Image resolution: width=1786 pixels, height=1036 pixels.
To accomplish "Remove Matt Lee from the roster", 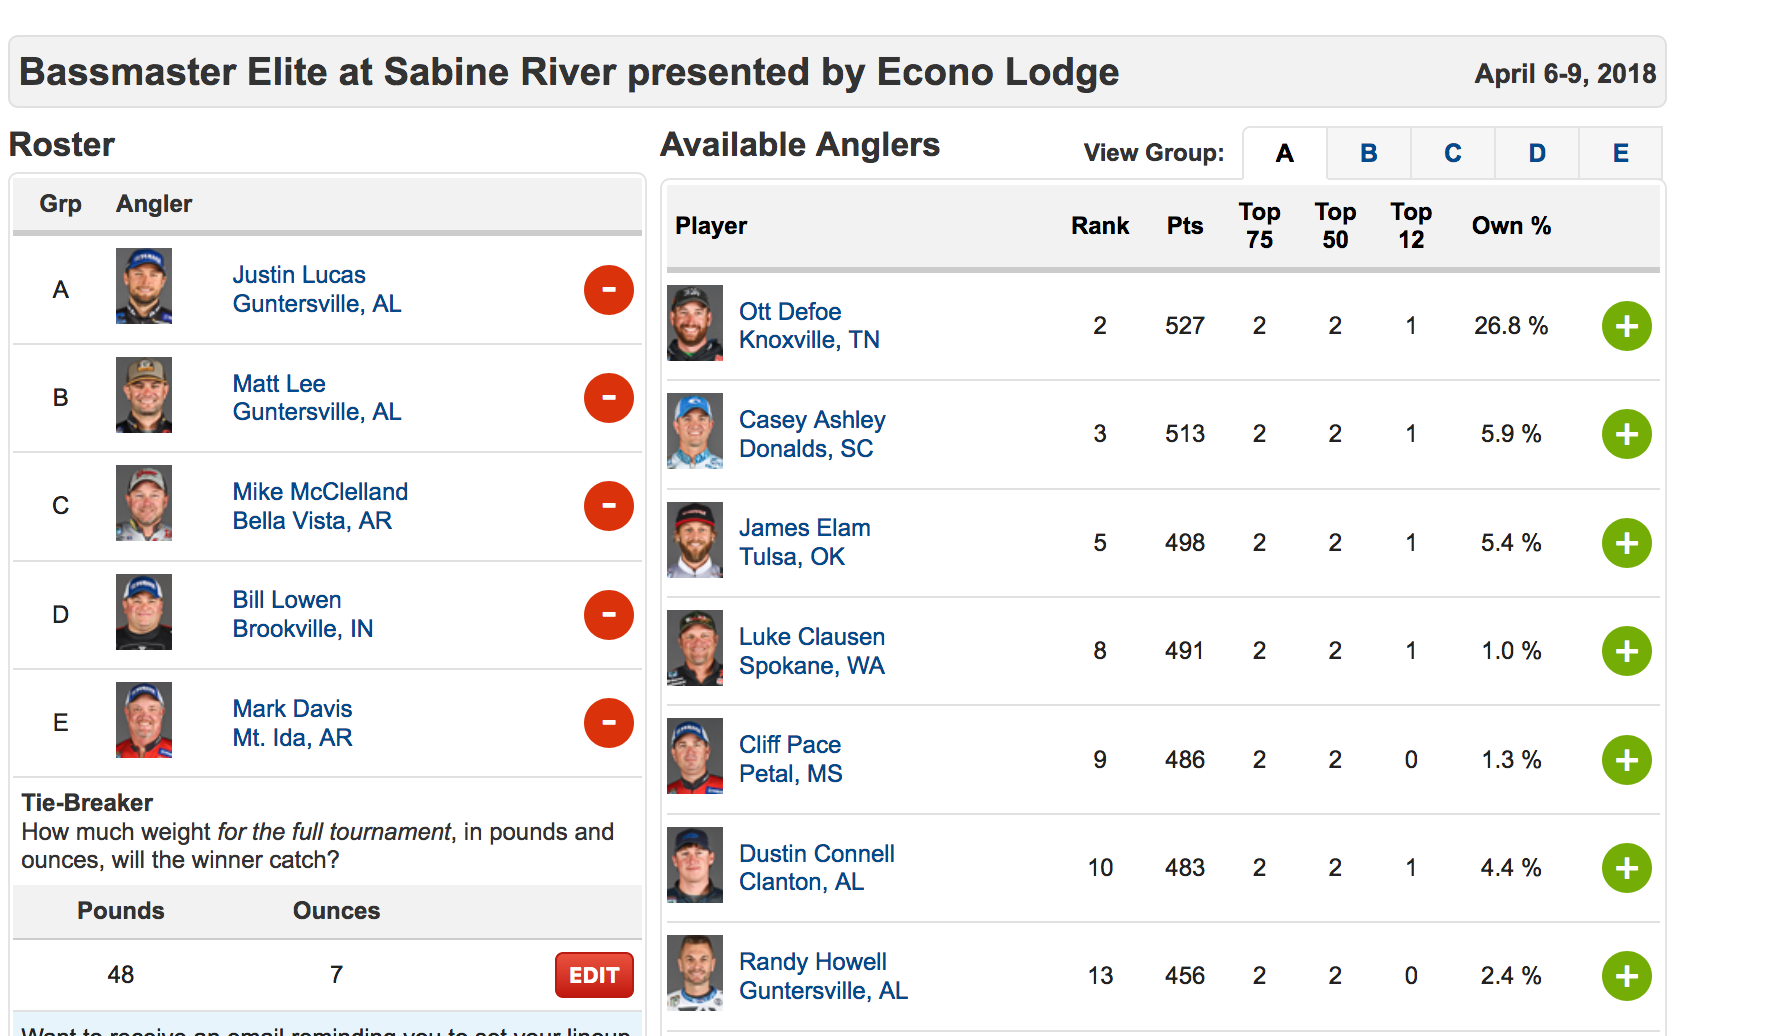I will coord(608,398).
